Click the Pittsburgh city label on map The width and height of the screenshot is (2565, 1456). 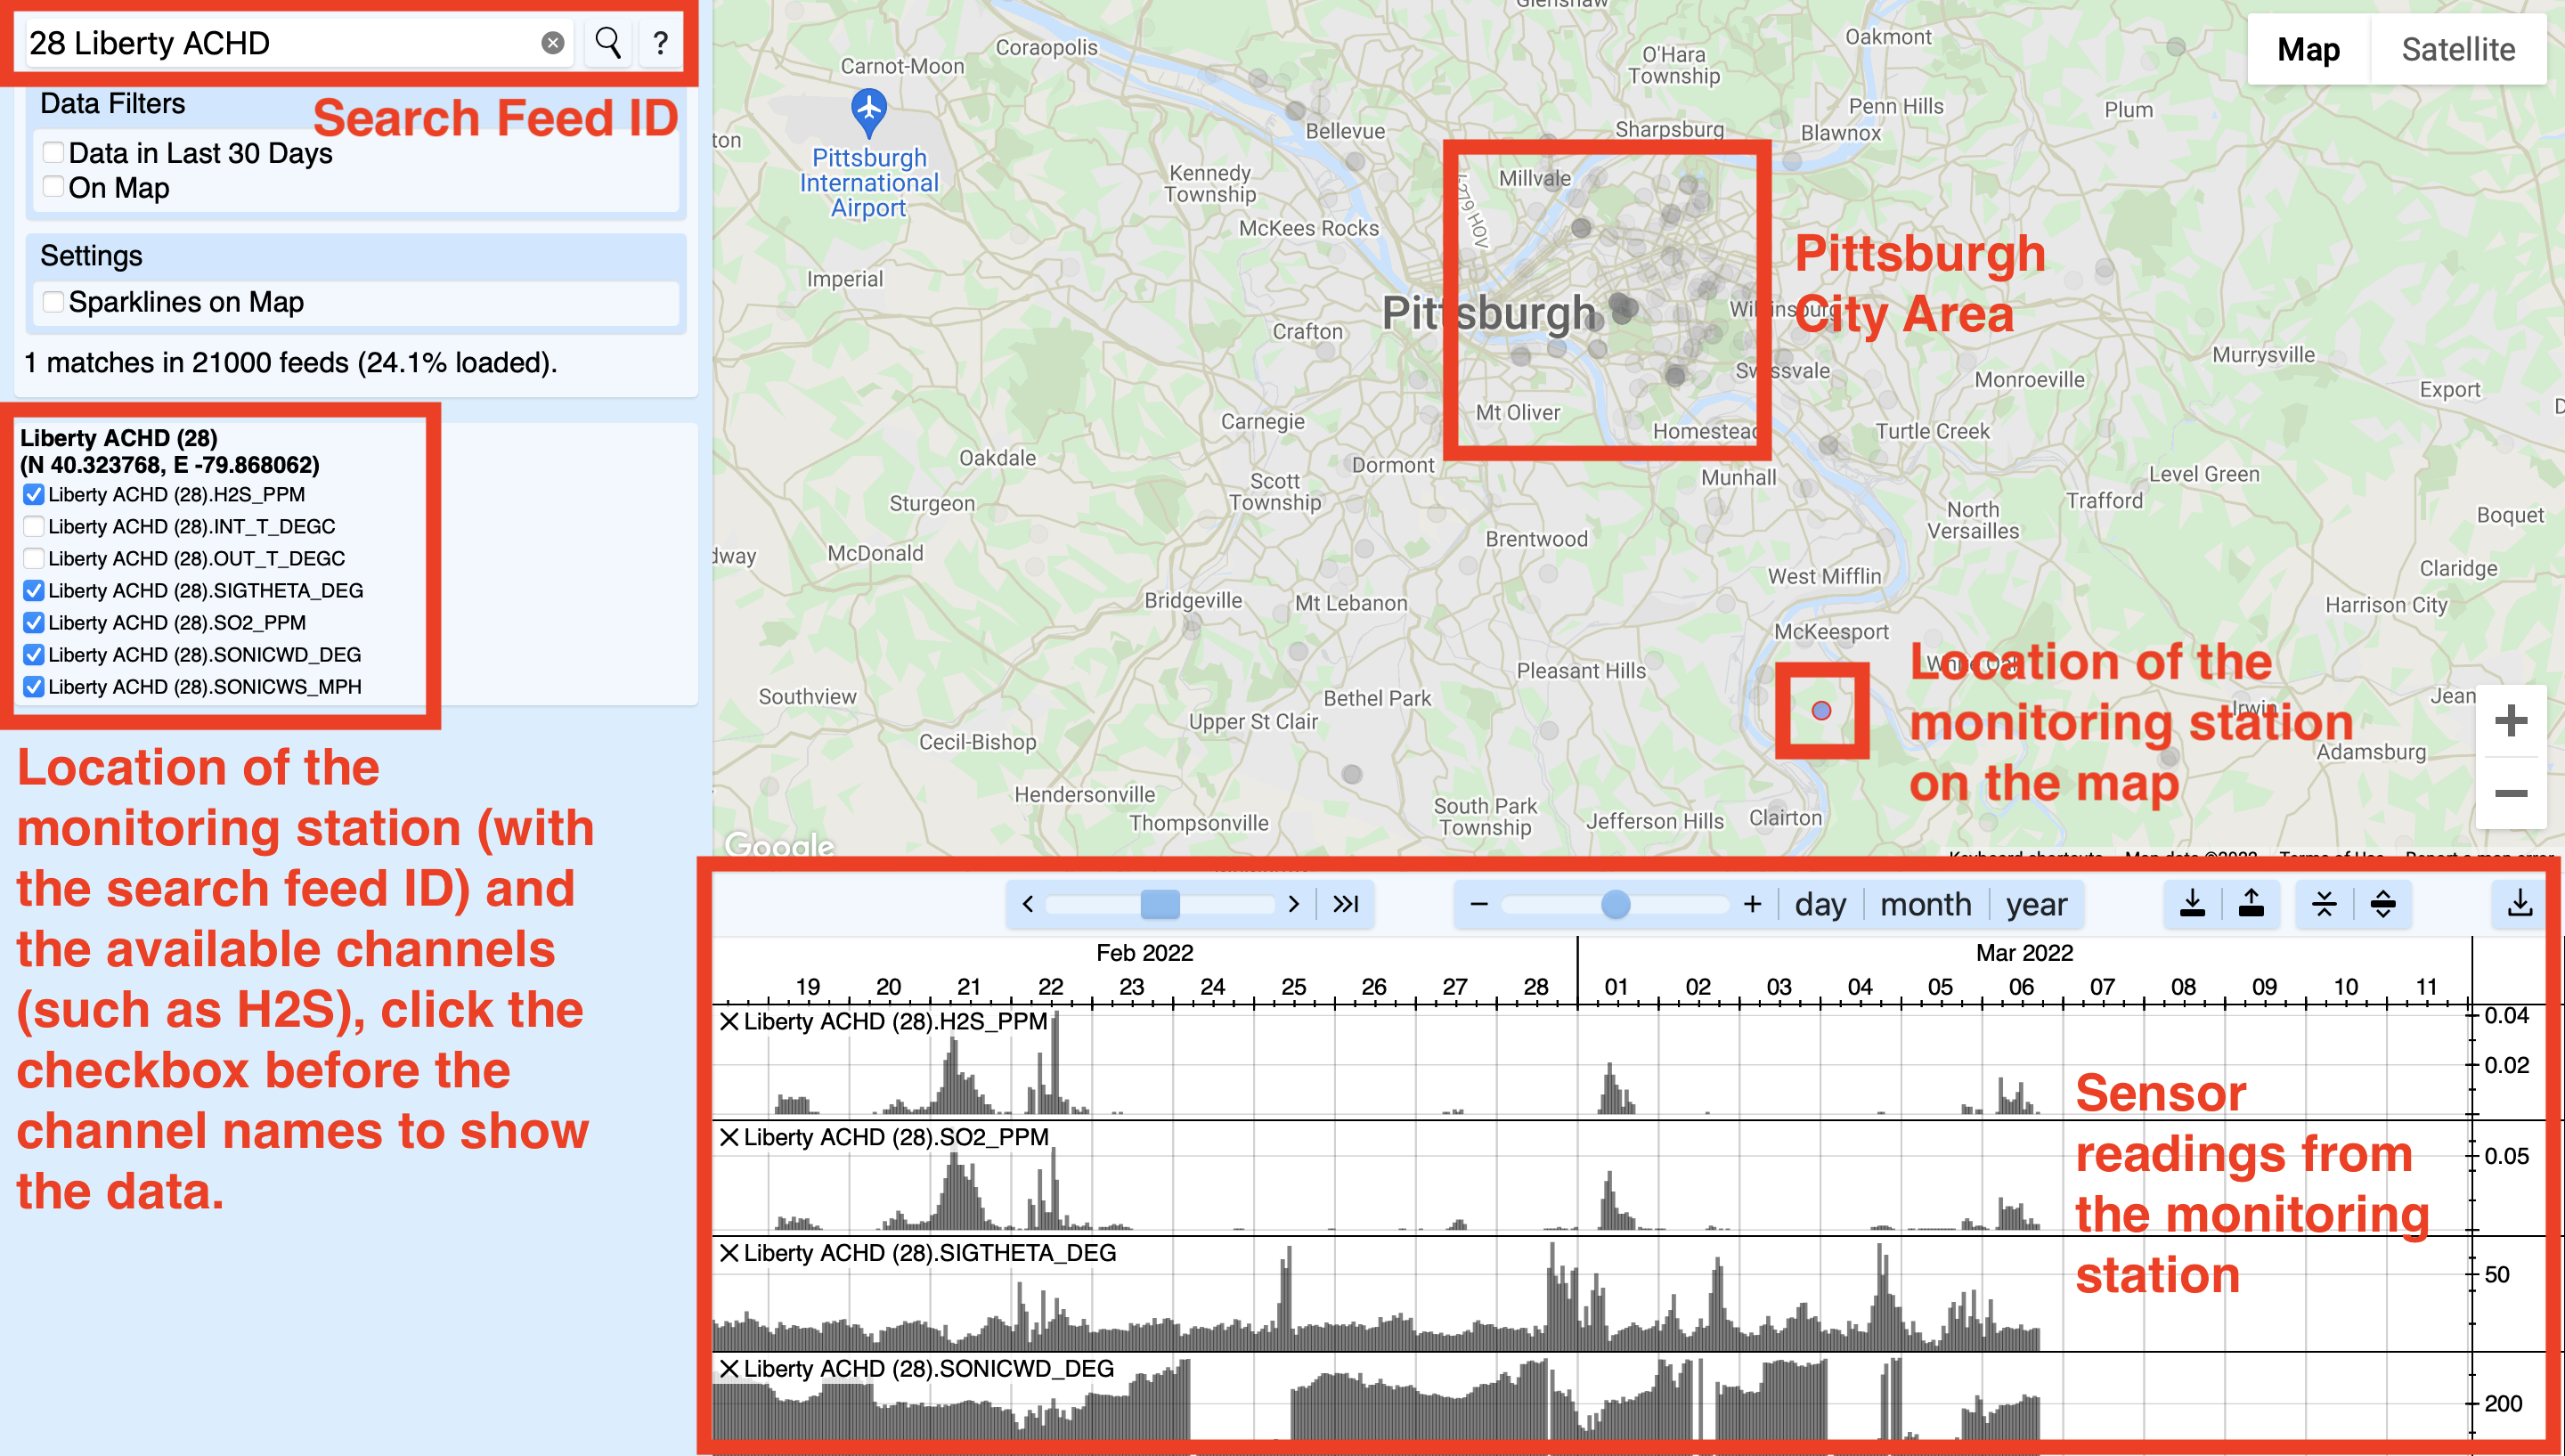point(1488,313)
